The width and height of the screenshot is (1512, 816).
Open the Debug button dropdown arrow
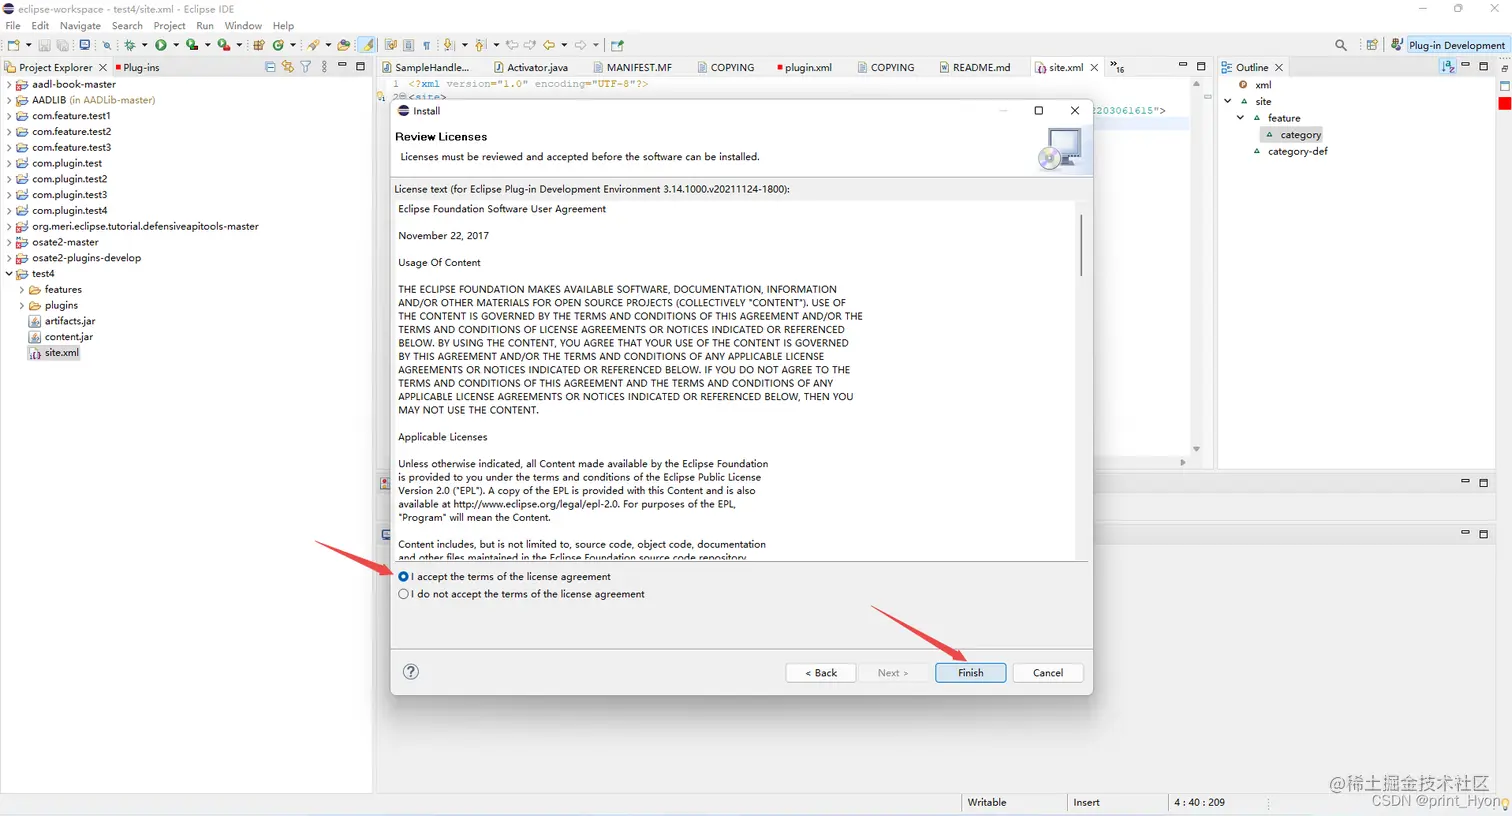(x=144, y=45)
